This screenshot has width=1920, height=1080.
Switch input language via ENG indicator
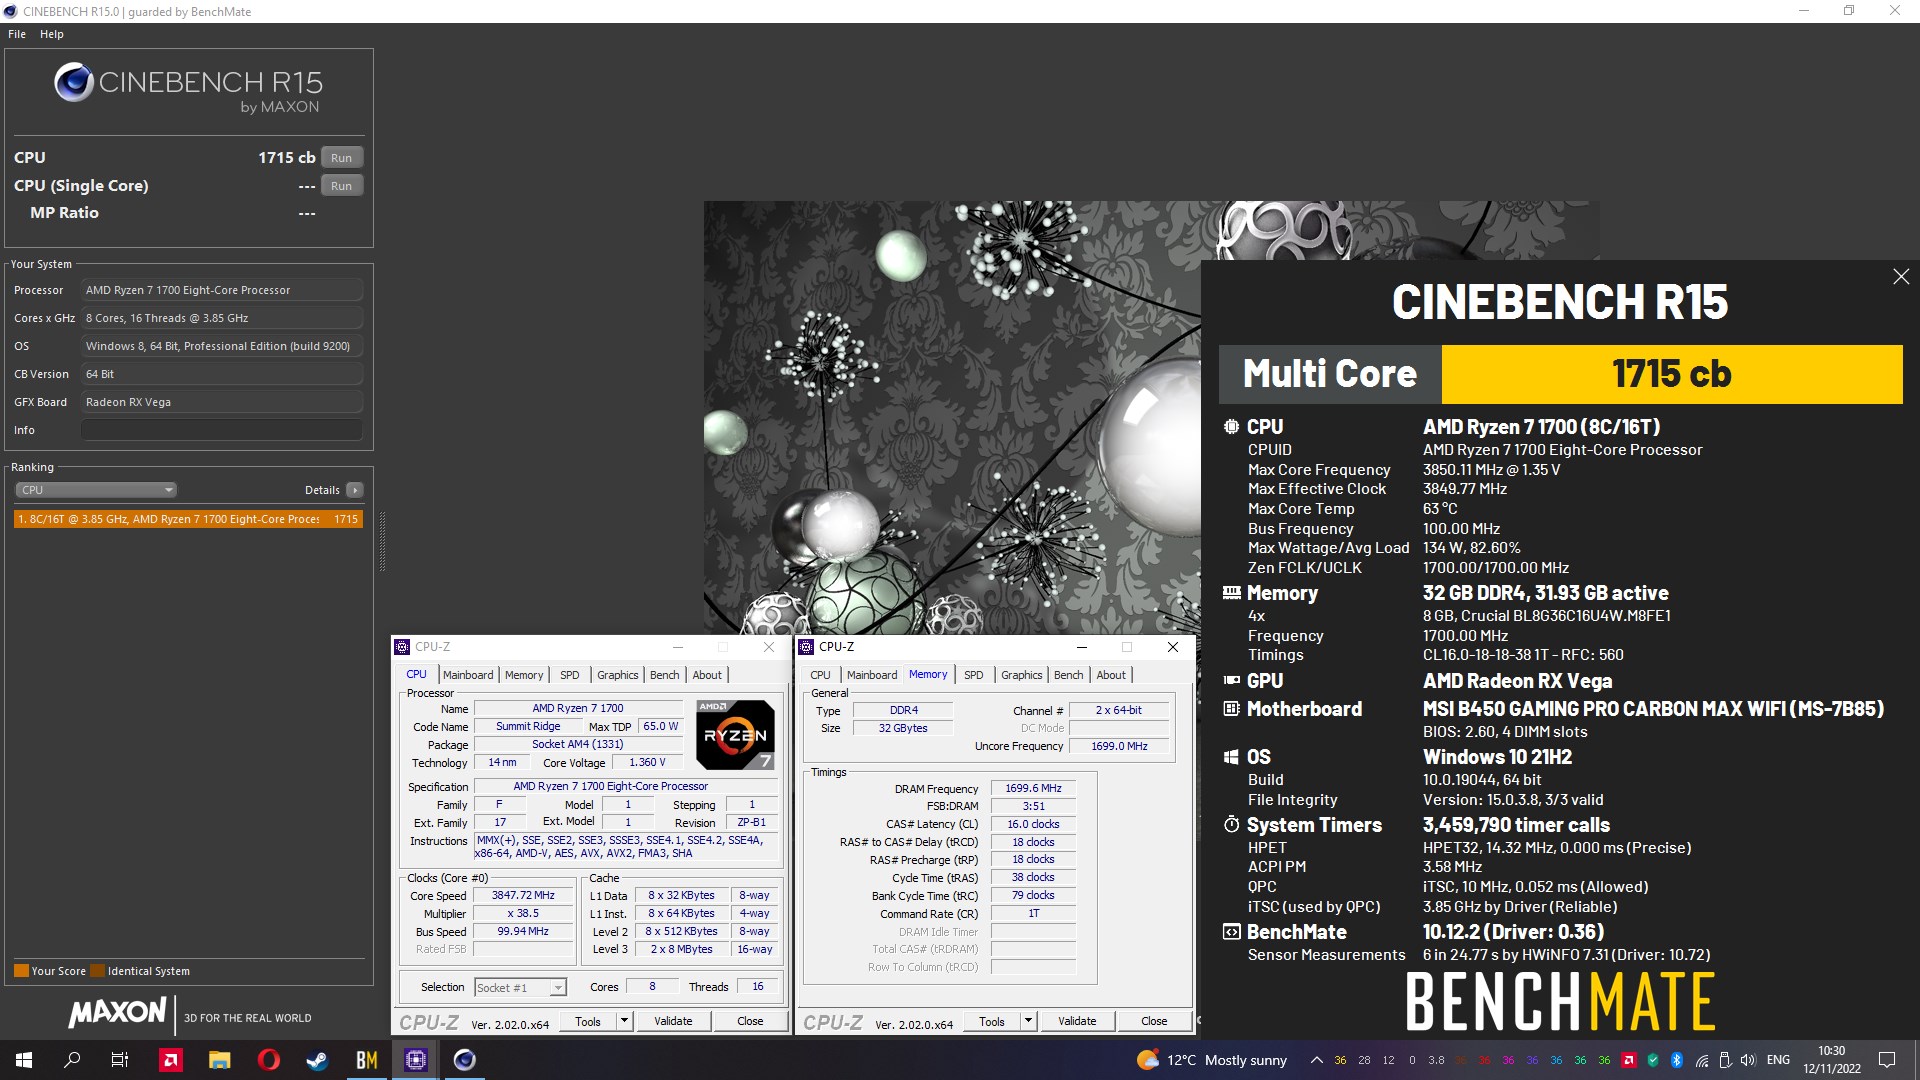click(x=1778, y=1060)
